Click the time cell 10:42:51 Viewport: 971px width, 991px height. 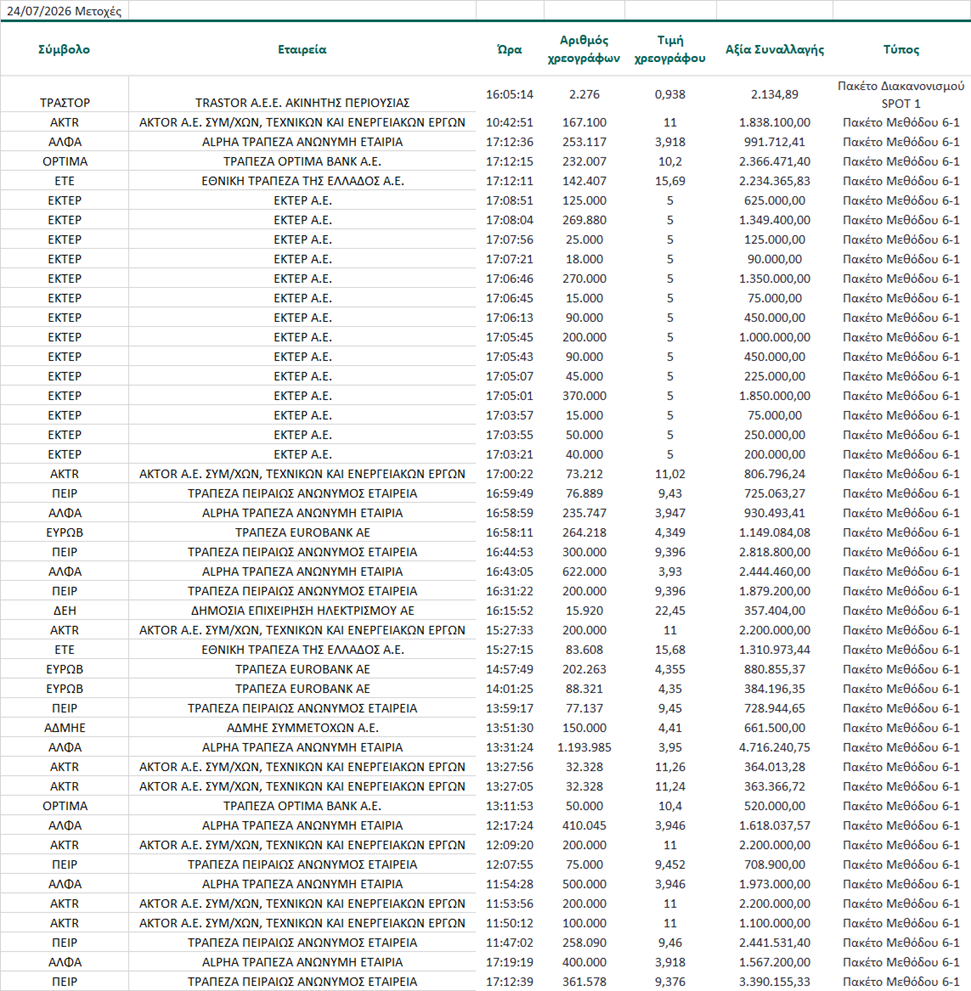point(510,122)
